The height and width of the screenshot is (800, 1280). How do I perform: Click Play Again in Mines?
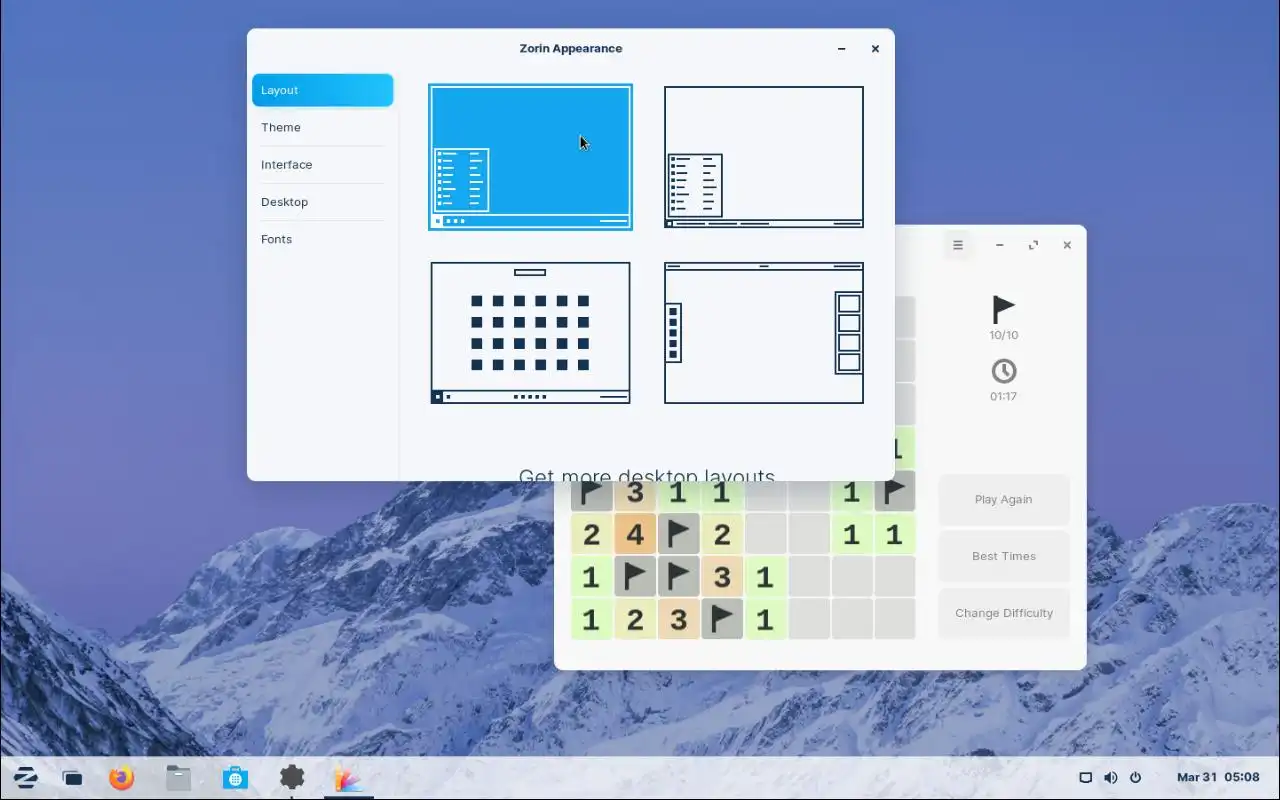[x=1004, y=499]
